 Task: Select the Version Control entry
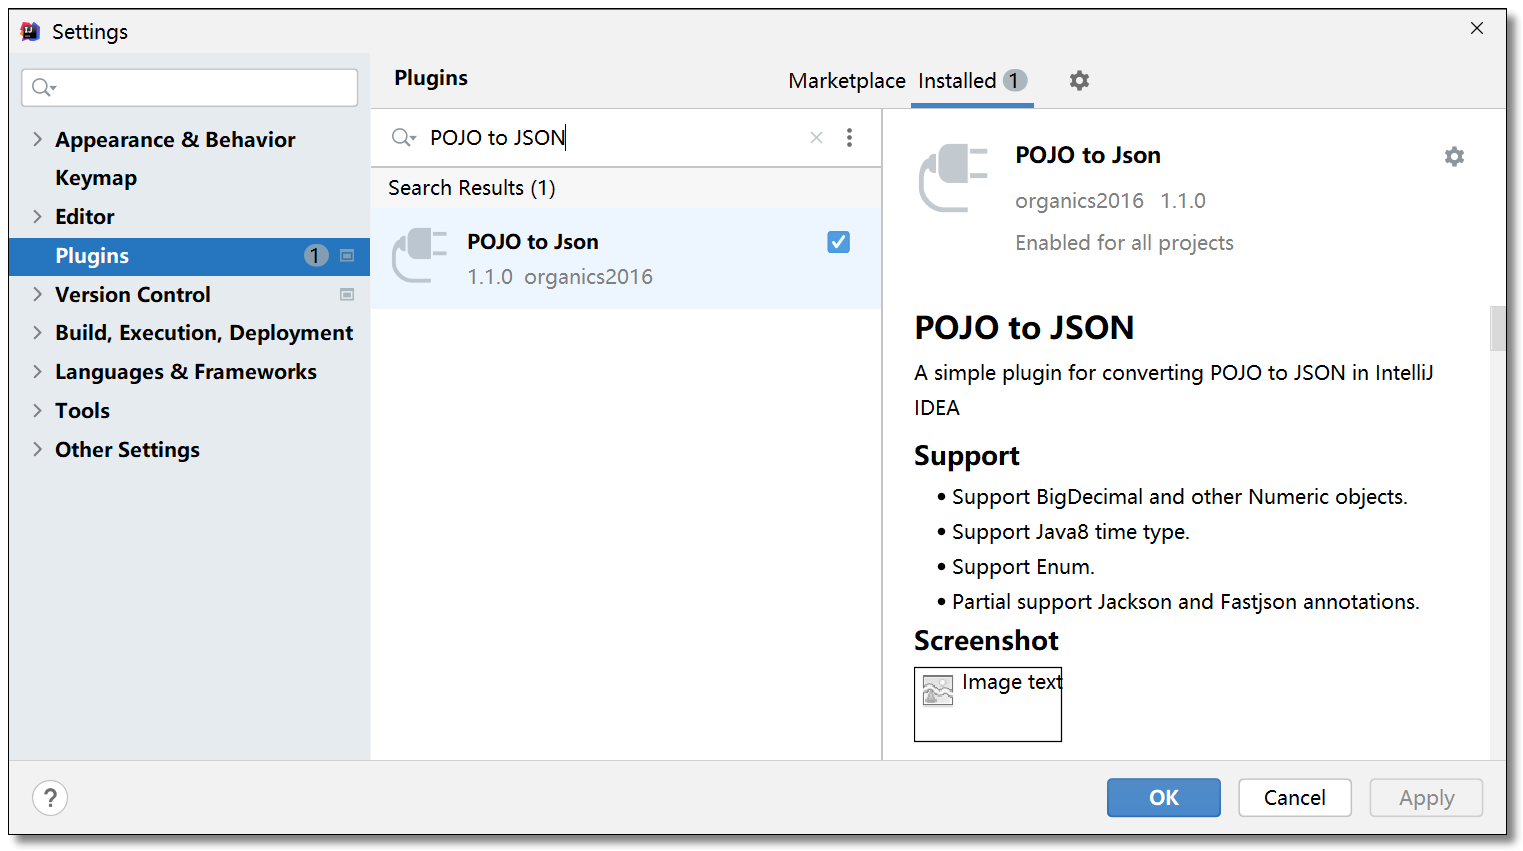133,295
